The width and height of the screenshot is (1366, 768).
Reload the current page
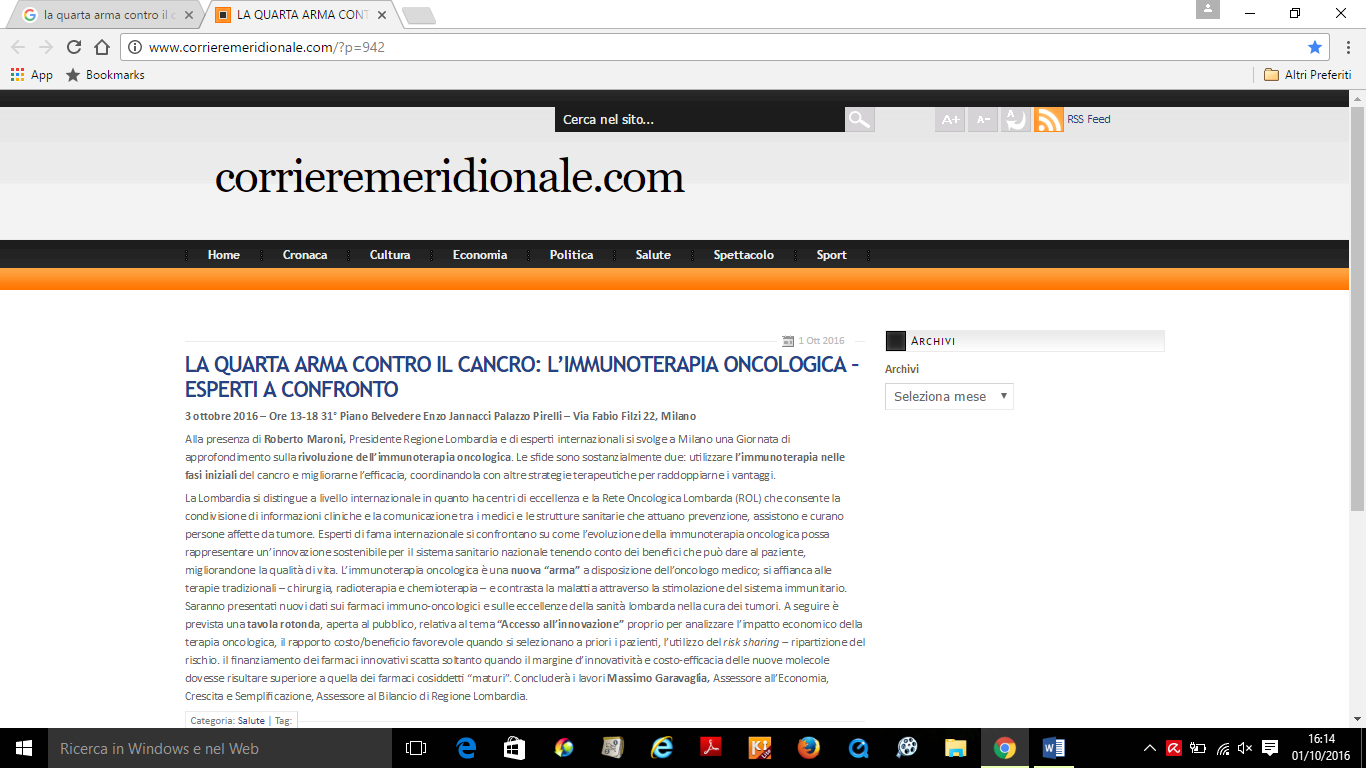point(73,47)
